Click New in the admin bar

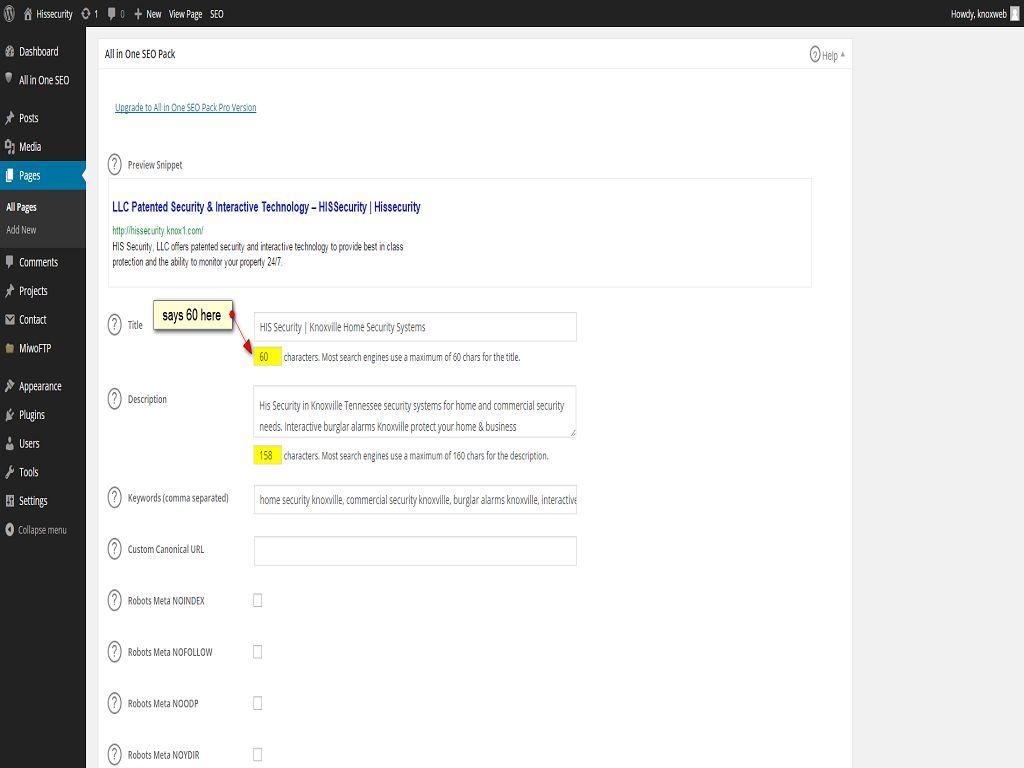tap(148, 14)
